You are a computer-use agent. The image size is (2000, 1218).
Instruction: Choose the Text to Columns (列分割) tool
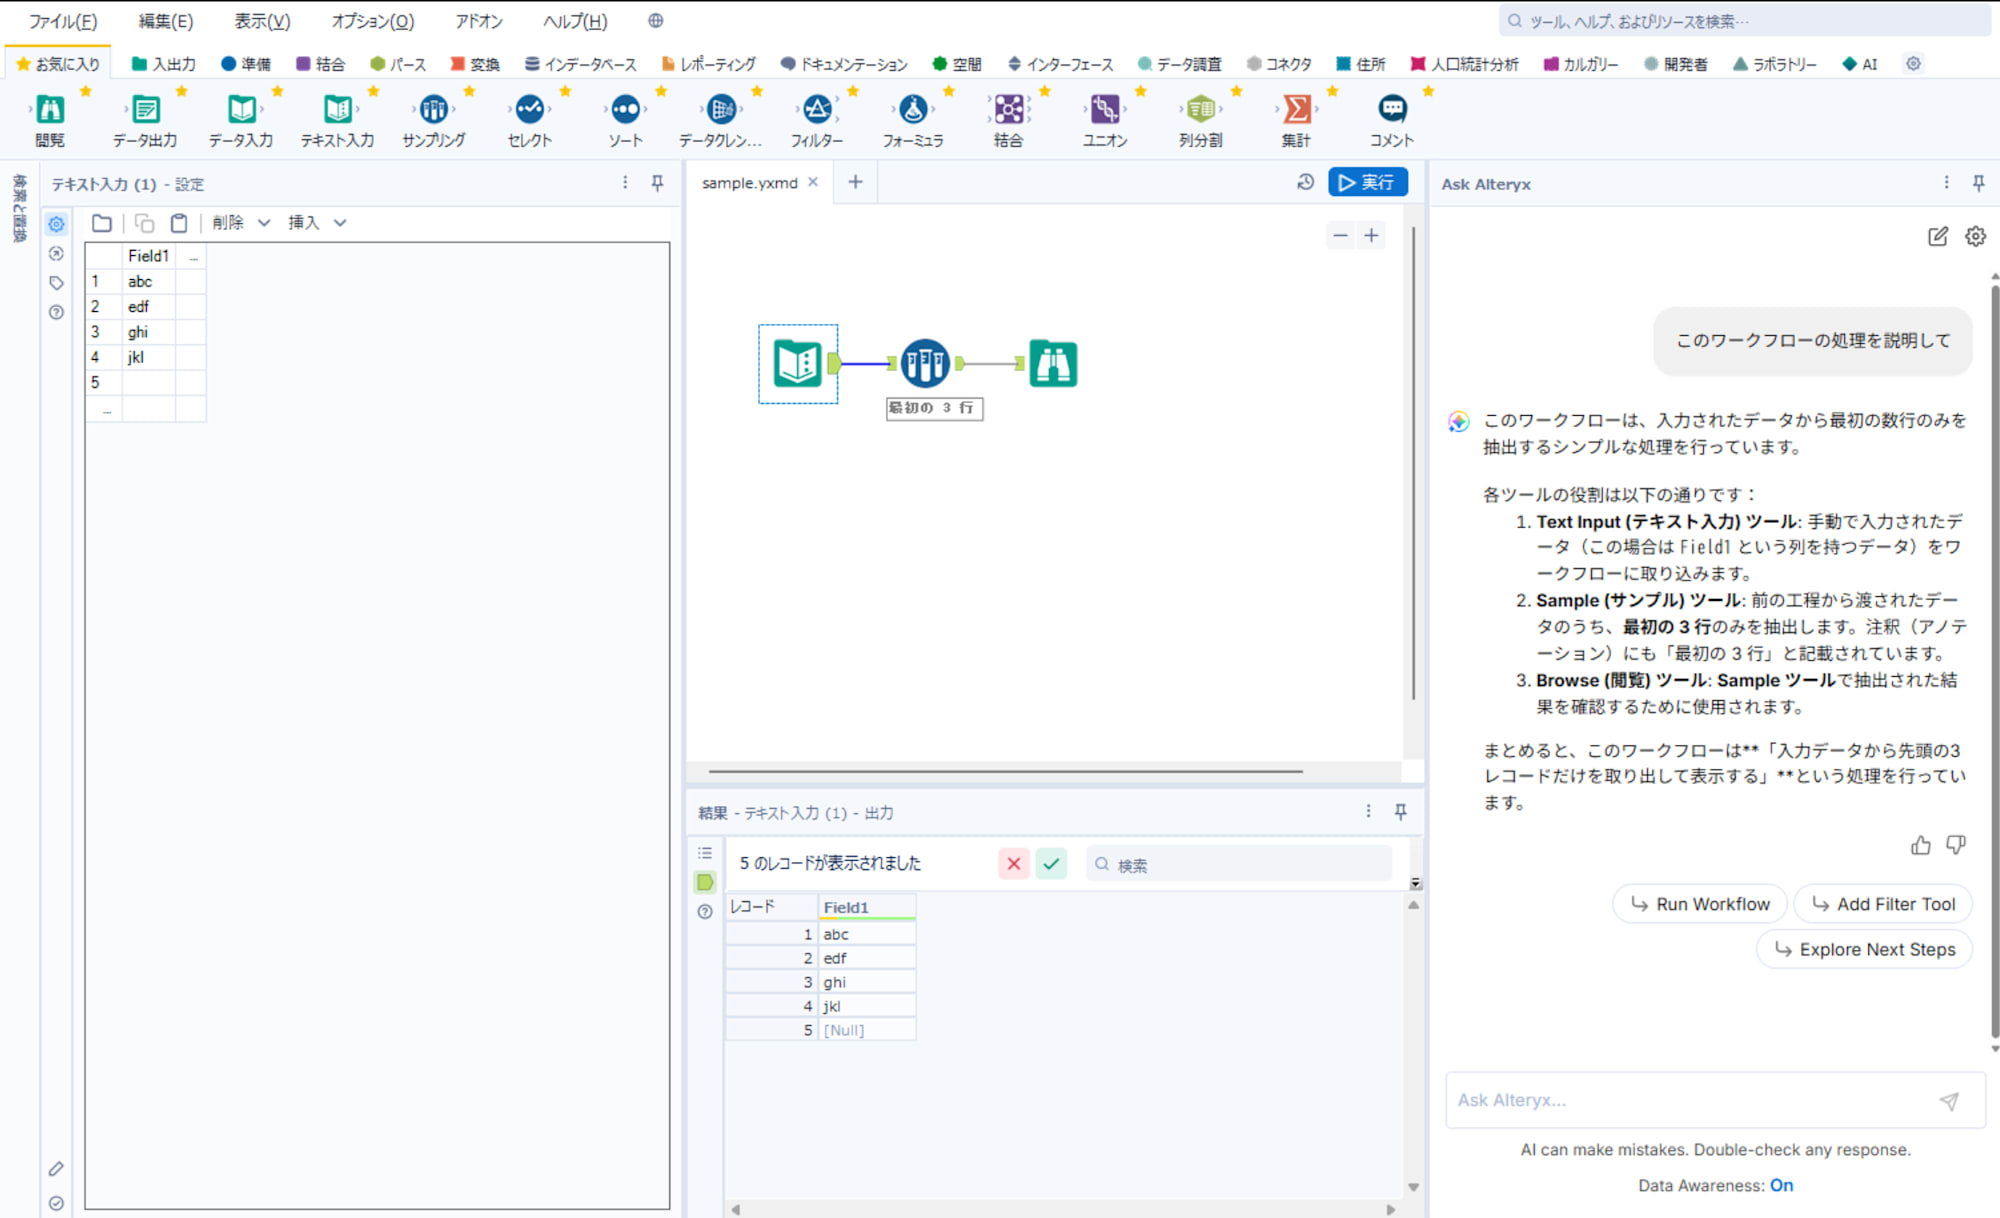click(1200, 118)
